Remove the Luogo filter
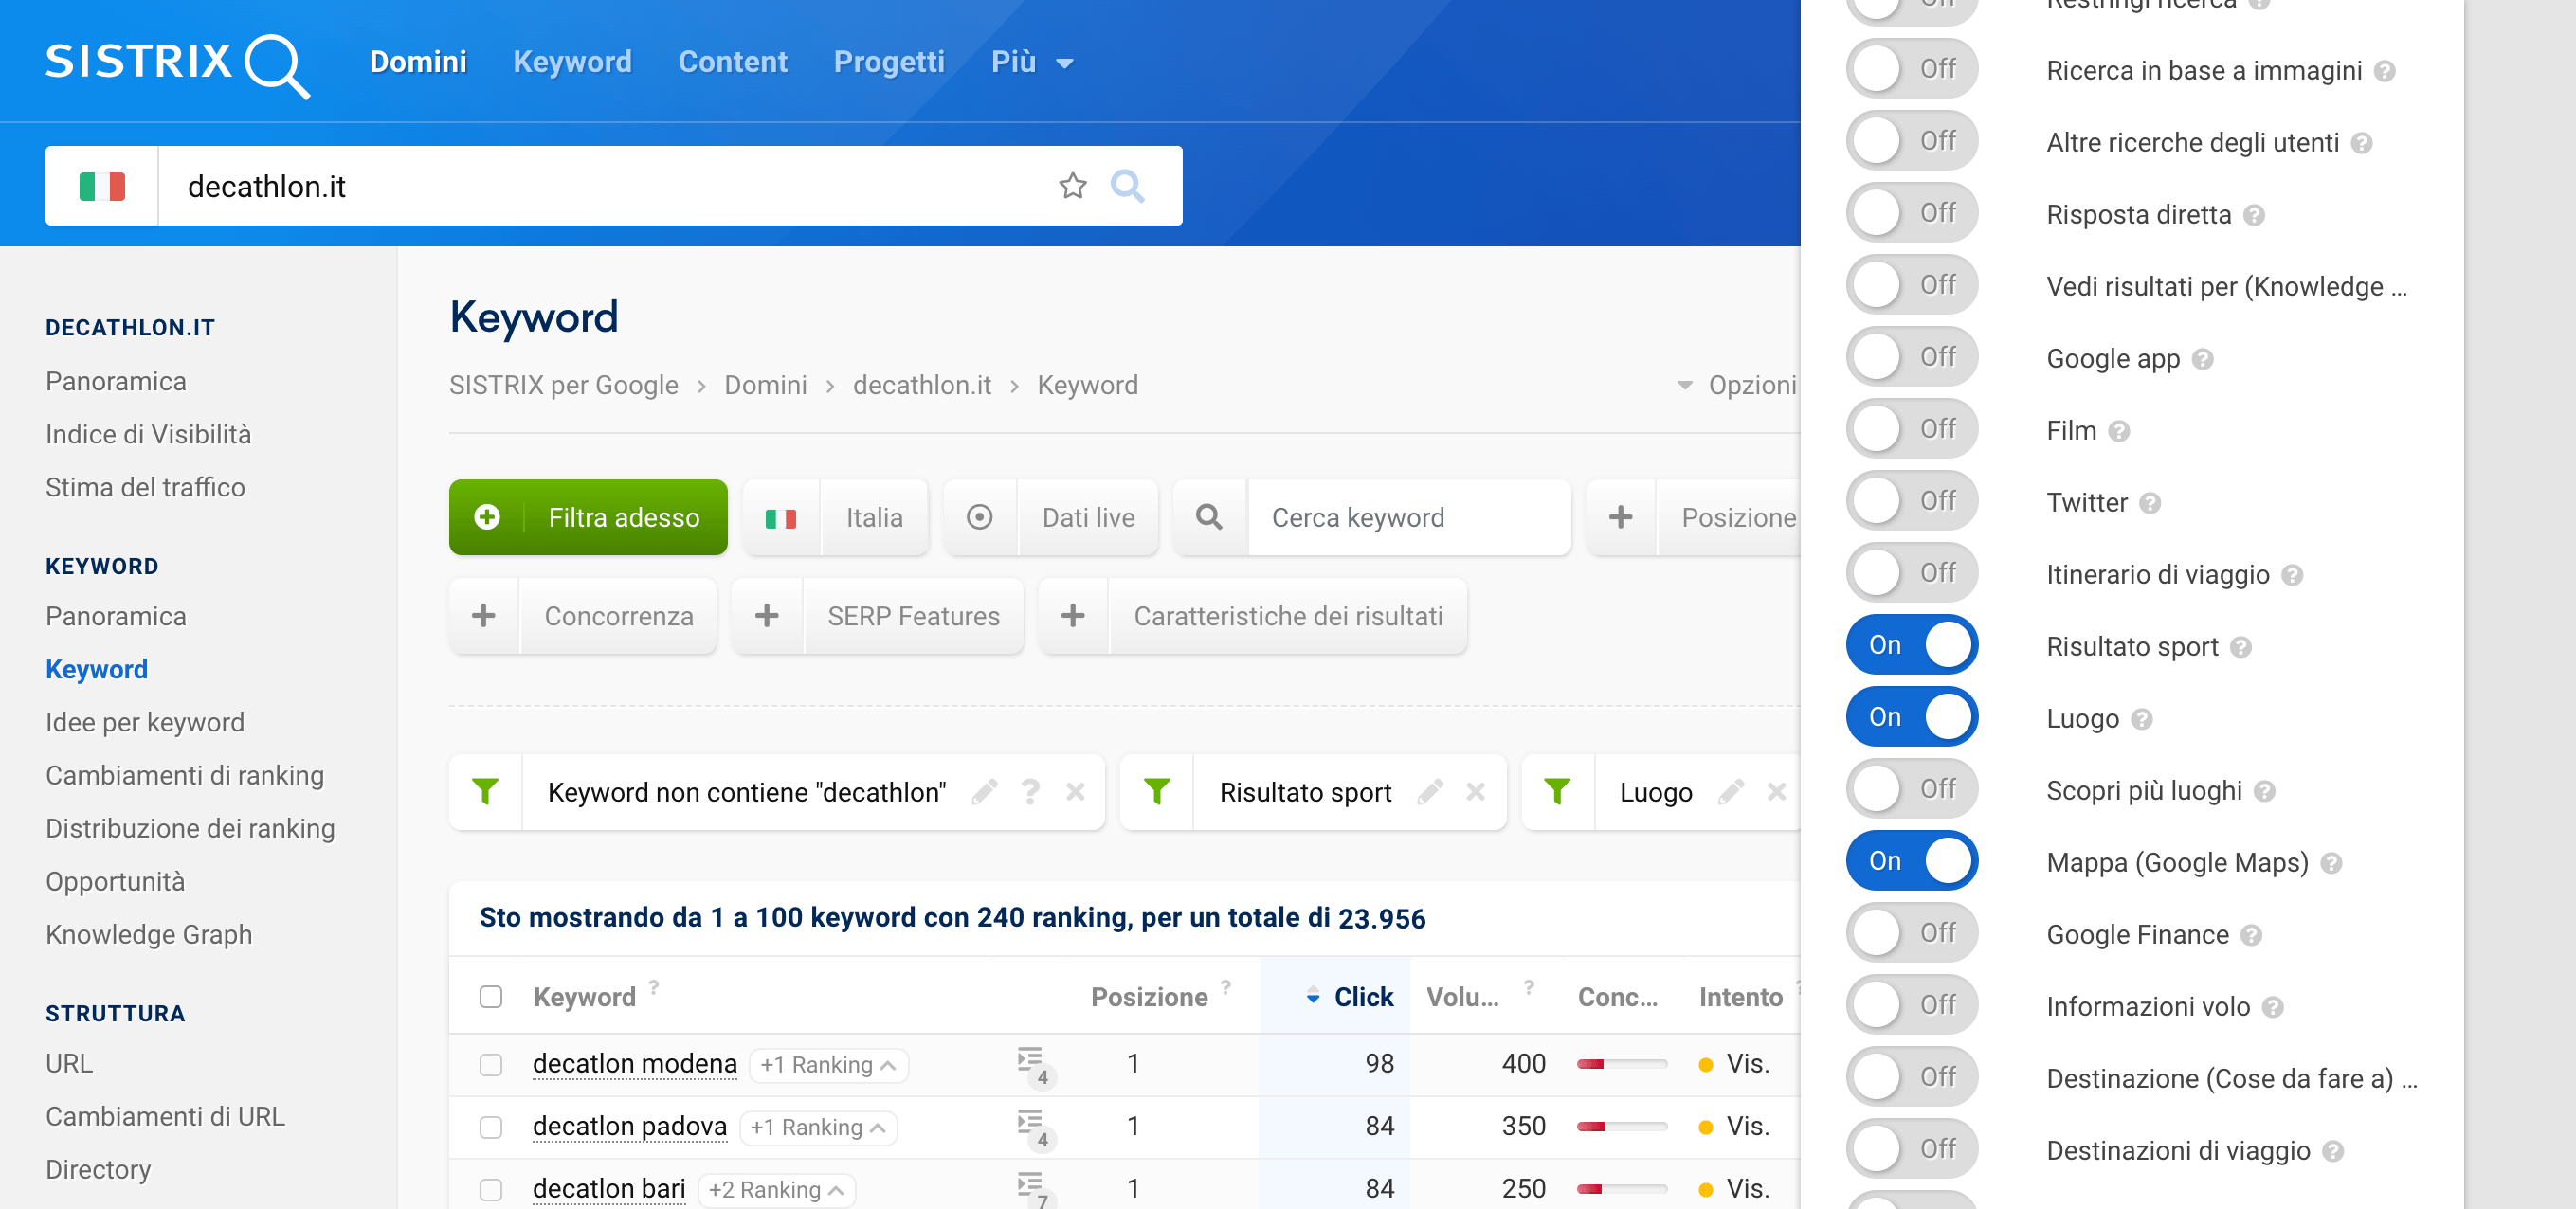This screenshot has width=2576, height=1209. point(1776,792)
